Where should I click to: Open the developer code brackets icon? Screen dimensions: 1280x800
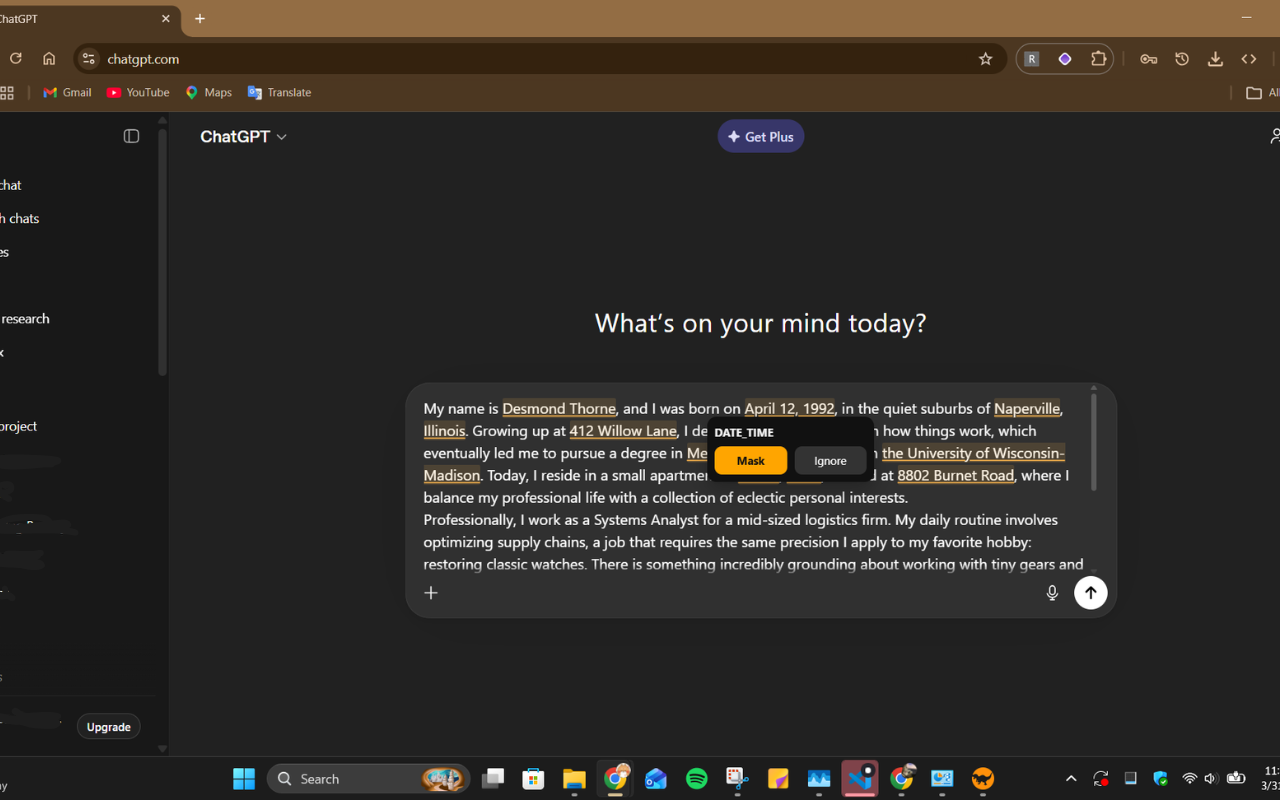[1249, 59]
